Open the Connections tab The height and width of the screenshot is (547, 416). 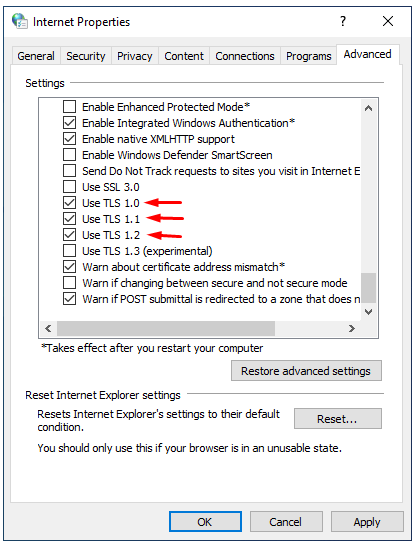[x=245, y=56]
